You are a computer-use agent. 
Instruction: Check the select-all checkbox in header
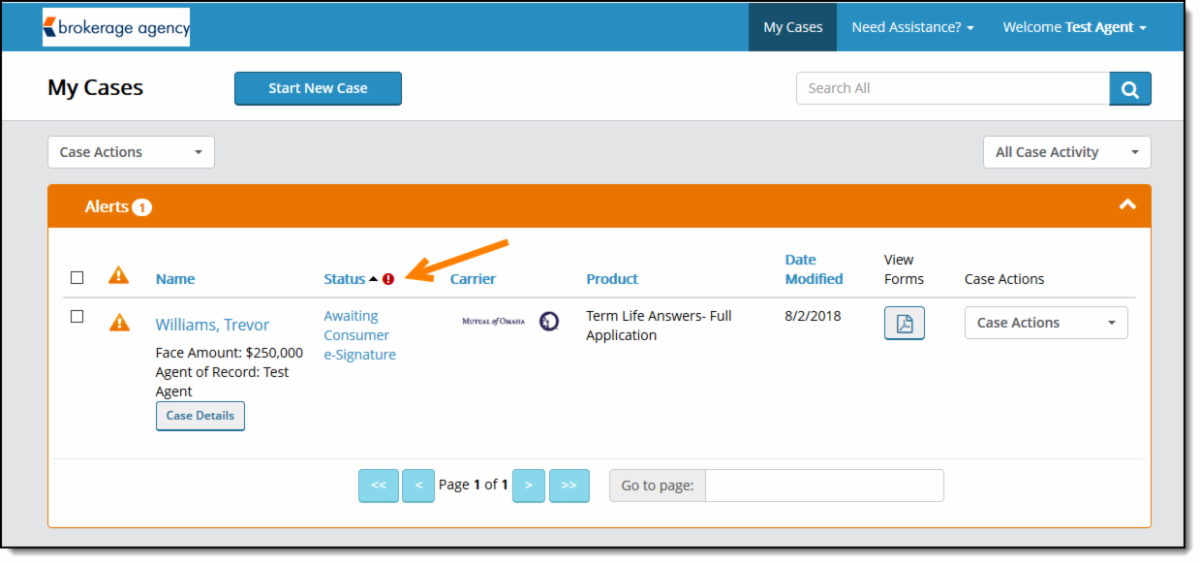tap(77, 278)
